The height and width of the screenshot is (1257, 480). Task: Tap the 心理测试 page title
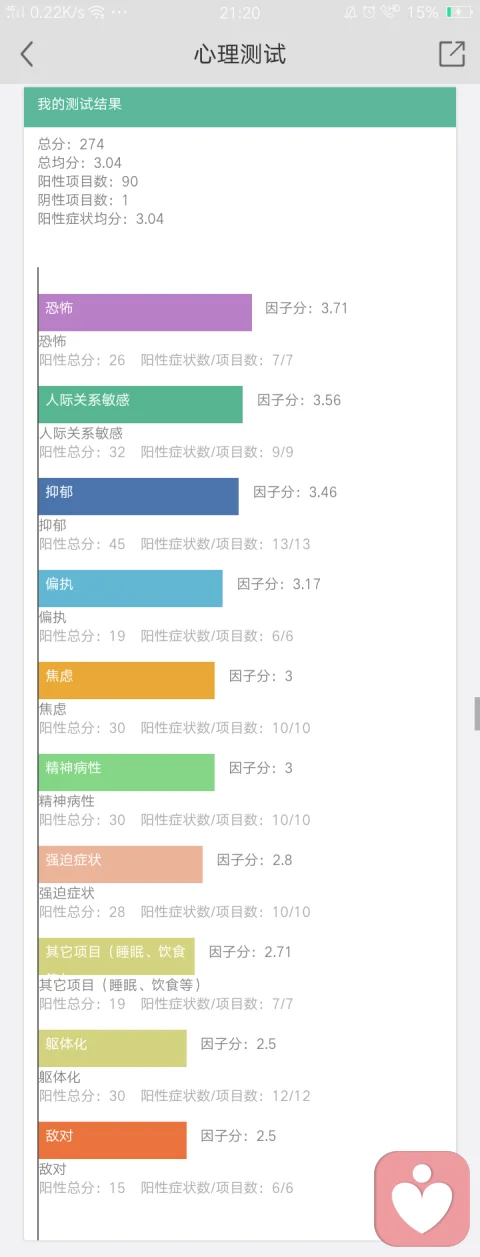point(240,54)
